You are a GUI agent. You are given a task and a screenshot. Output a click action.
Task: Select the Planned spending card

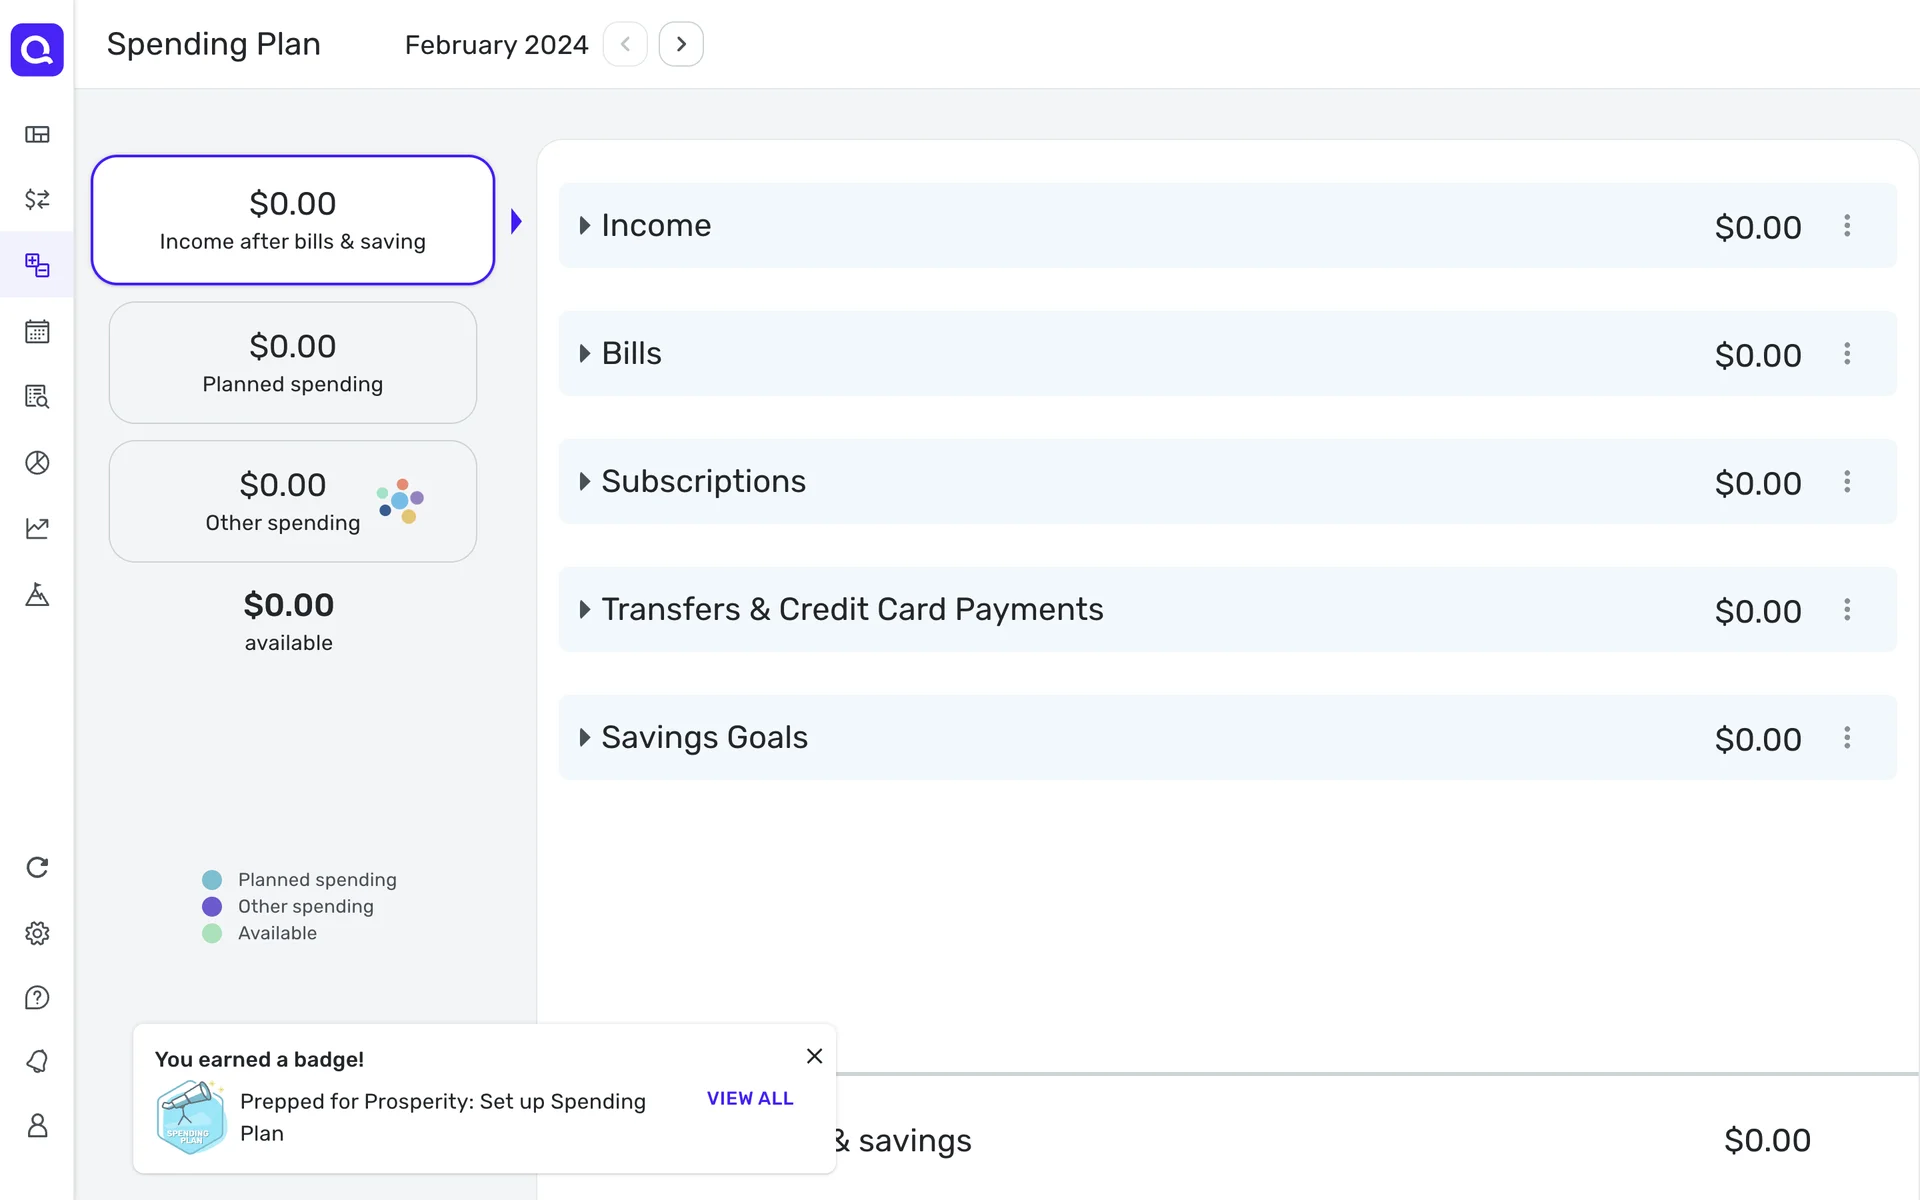click(292, 363)
